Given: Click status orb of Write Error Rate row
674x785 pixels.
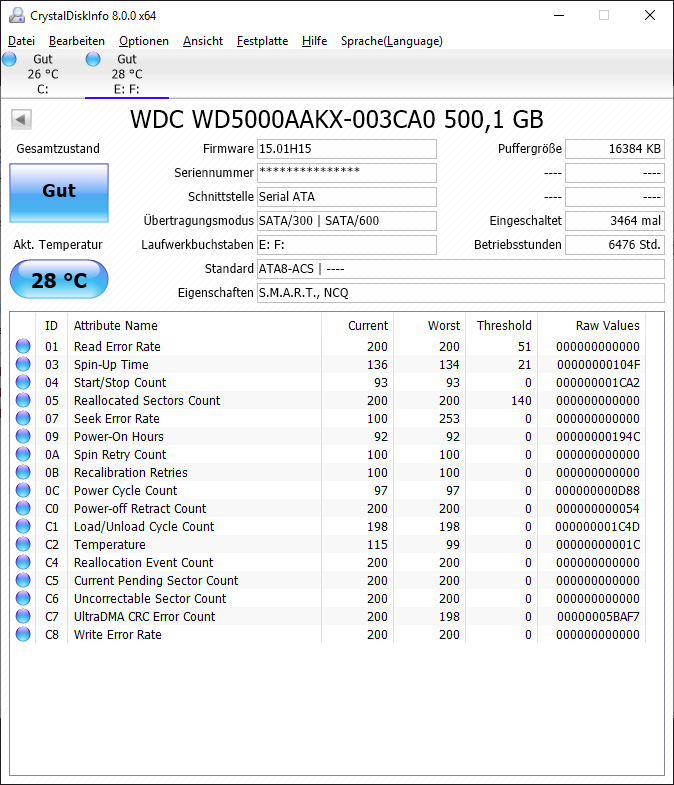Looking at the screenshot, I should (23, 634).
